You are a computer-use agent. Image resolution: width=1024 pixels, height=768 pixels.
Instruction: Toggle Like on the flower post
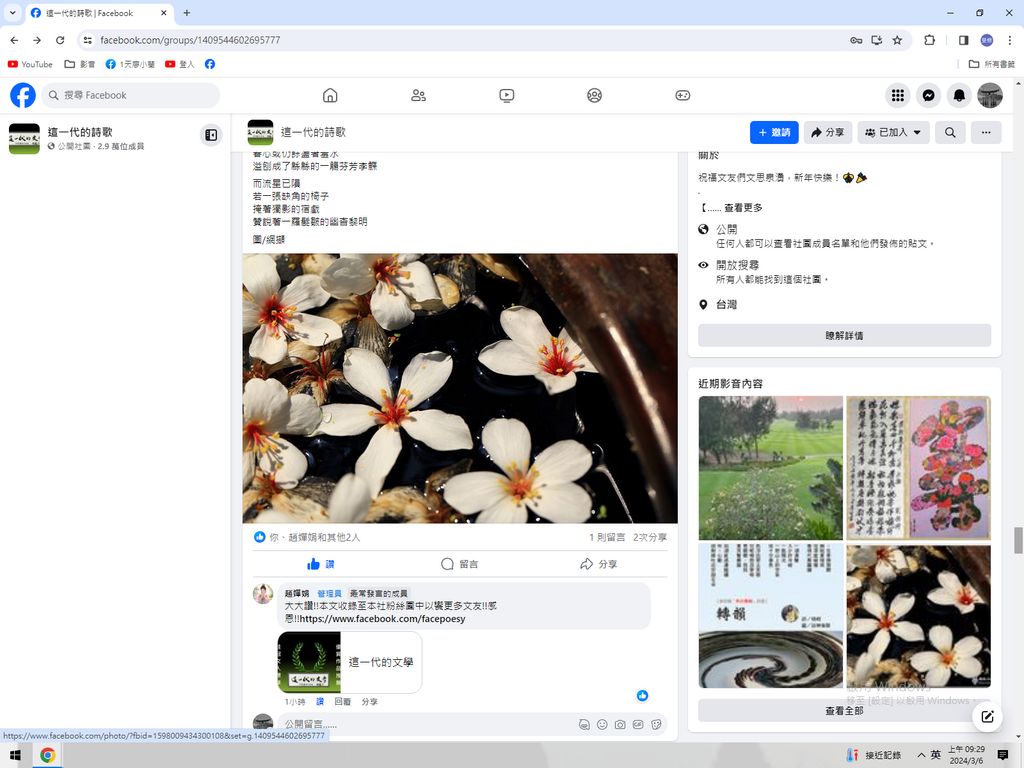click(321, 564)
